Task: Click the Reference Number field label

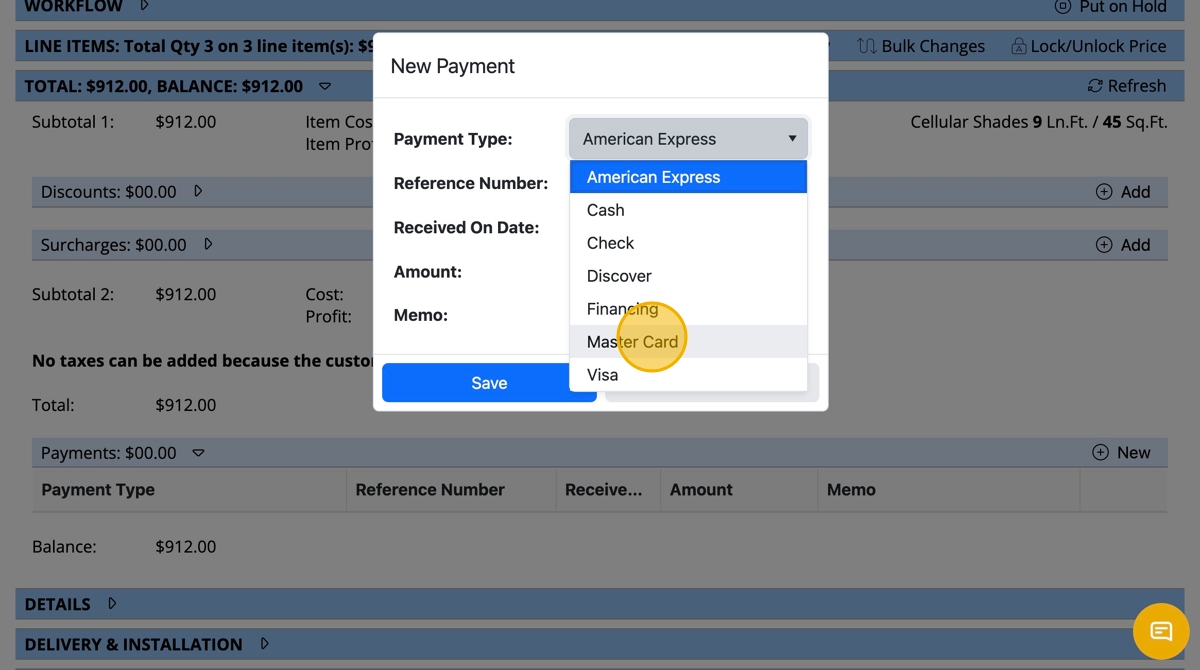Action: [x=471, y=183]
